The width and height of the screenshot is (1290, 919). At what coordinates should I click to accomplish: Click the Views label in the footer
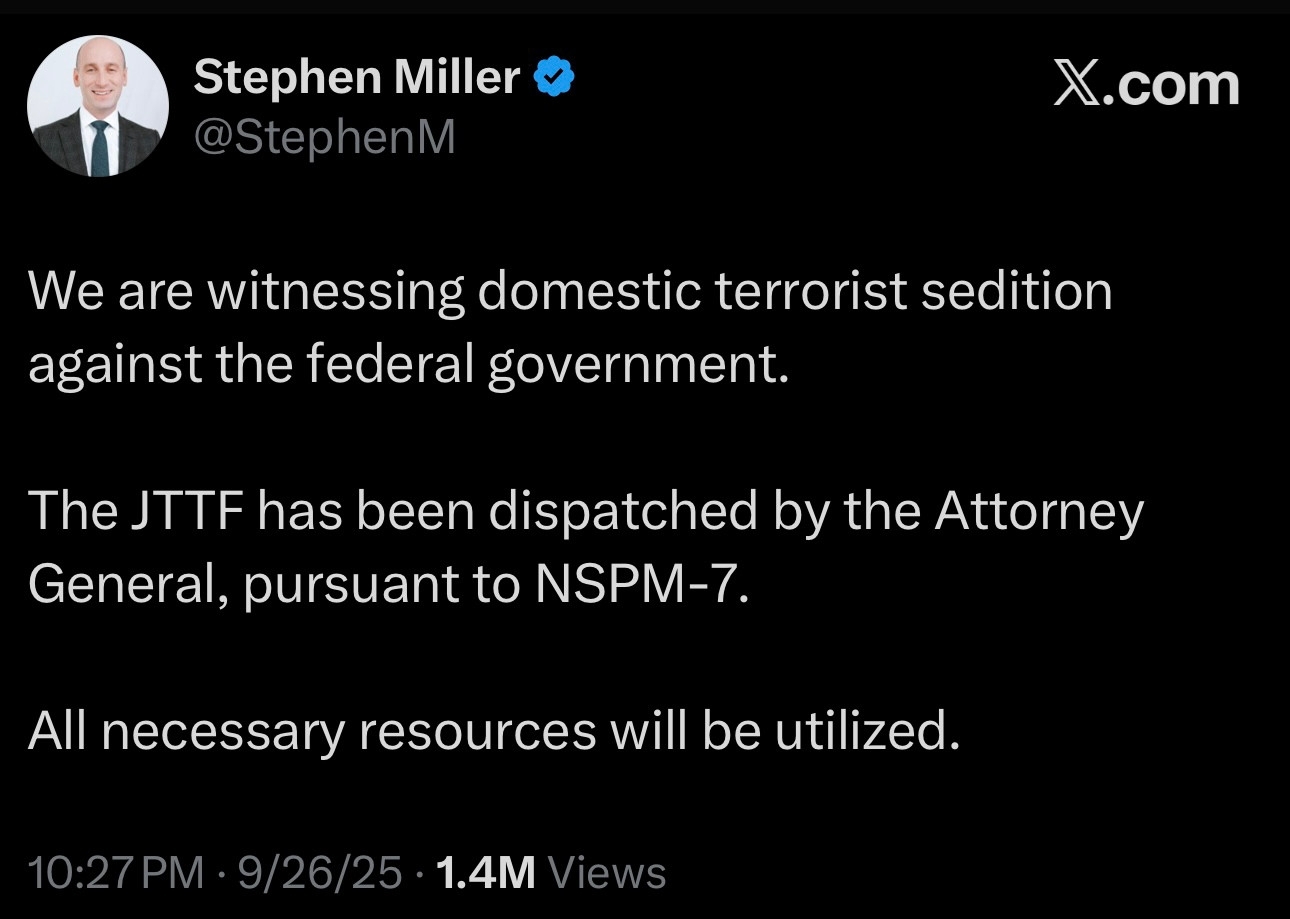(608, 873)
